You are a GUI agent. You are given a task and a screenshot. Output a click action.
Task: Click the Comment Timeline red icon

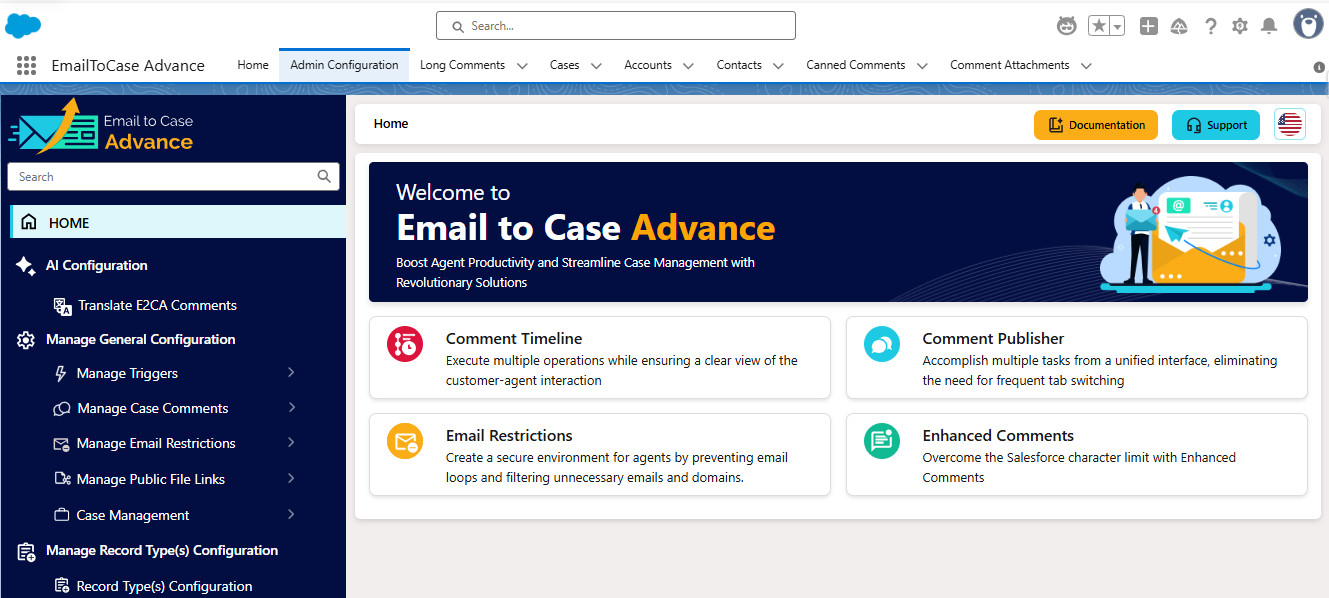tap(405, 344)
